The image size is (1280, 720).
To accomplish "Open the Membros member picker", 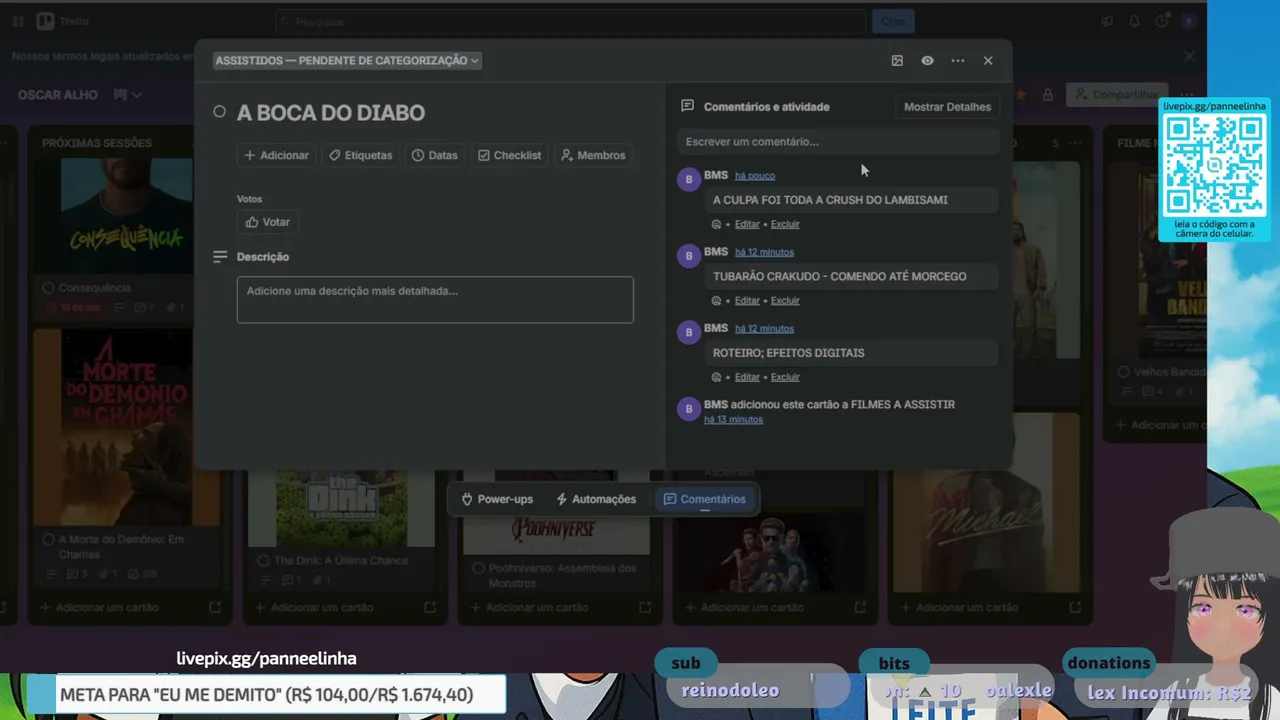I will point(593,155).
